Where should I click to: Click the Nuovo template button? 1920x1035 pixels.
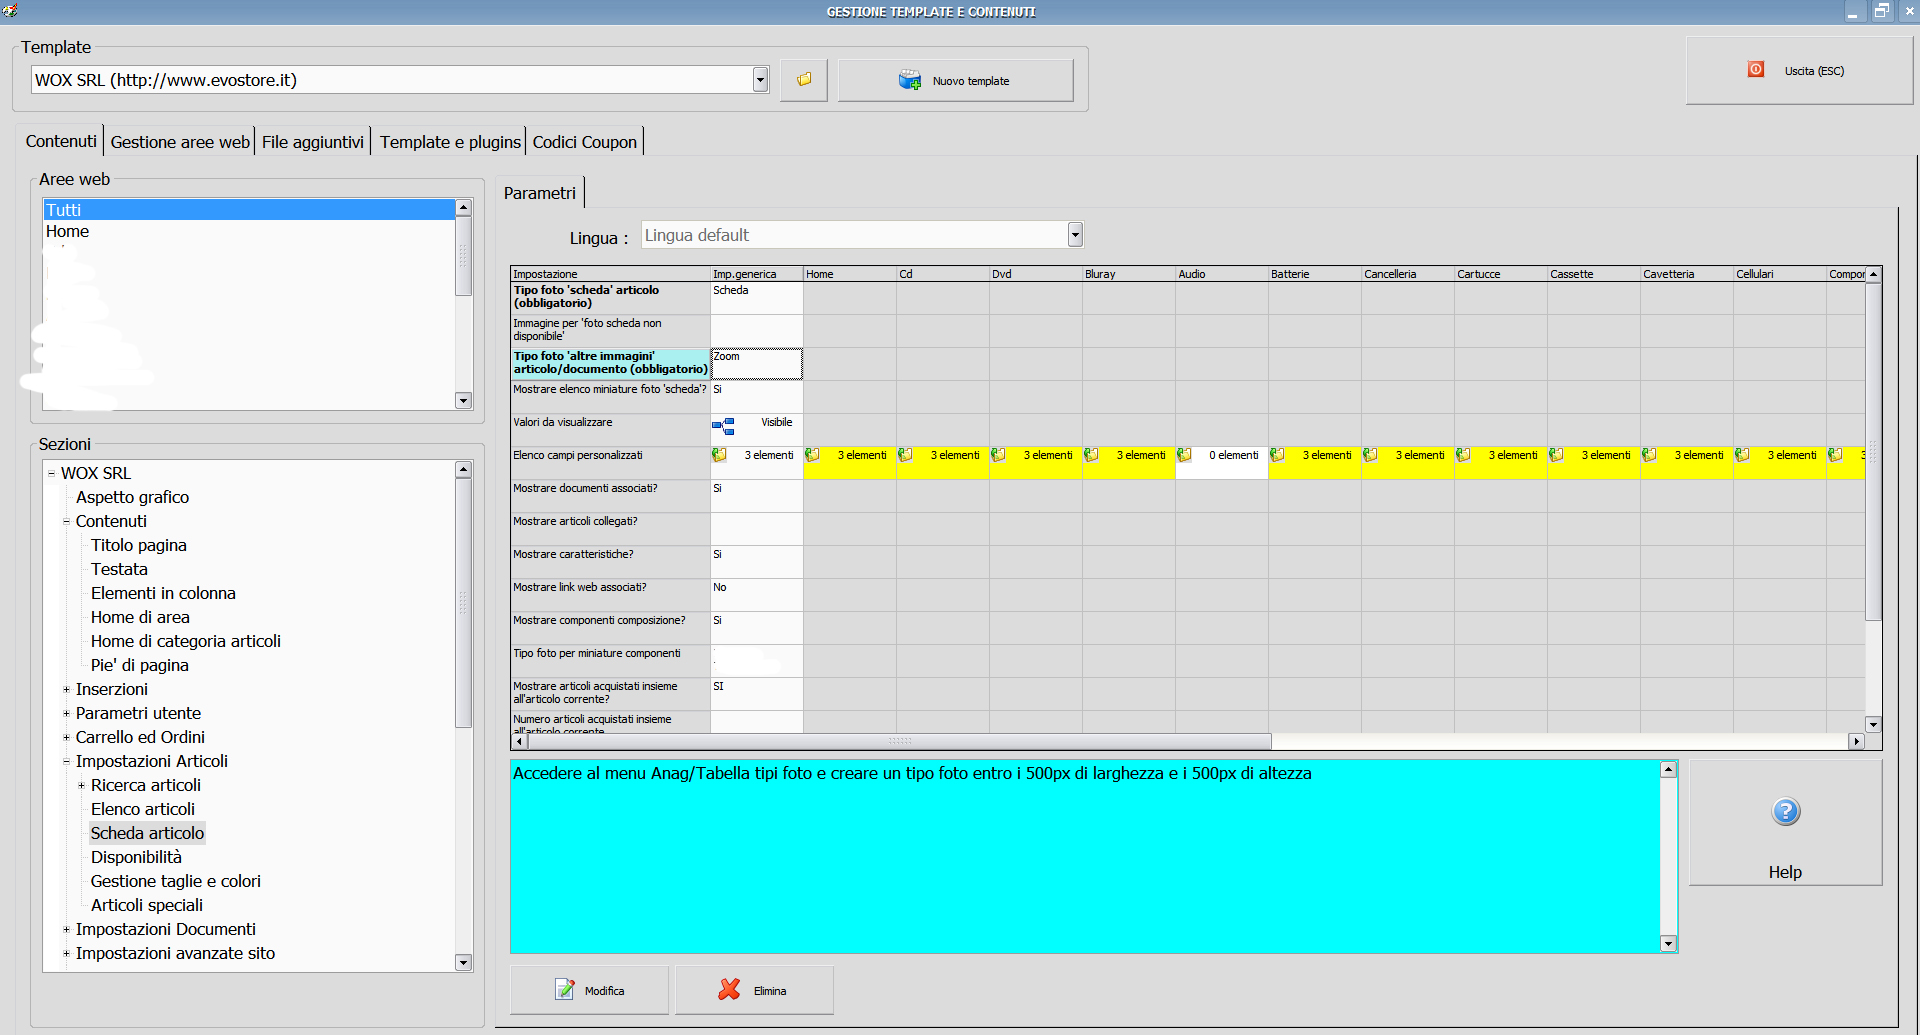[955, 81]
